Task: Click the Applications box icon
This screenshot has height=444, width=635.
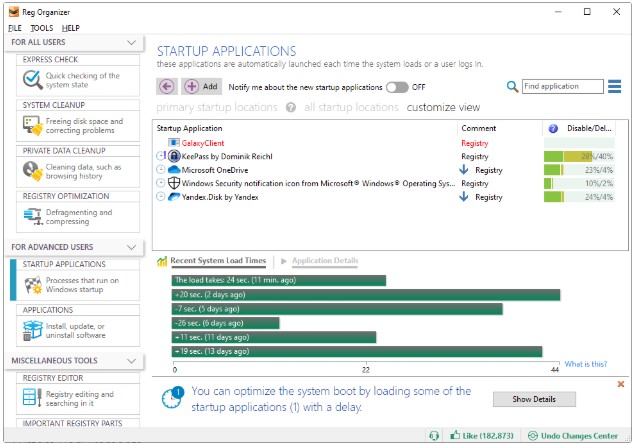Action: click(x=31, y=332)
